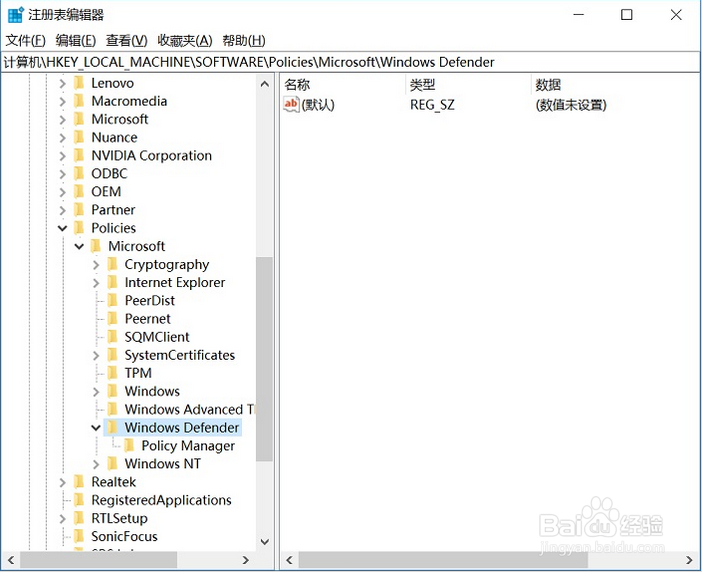Select the REG_SZ type cell
The image size is (703, 572).
(x=432, y=105)
